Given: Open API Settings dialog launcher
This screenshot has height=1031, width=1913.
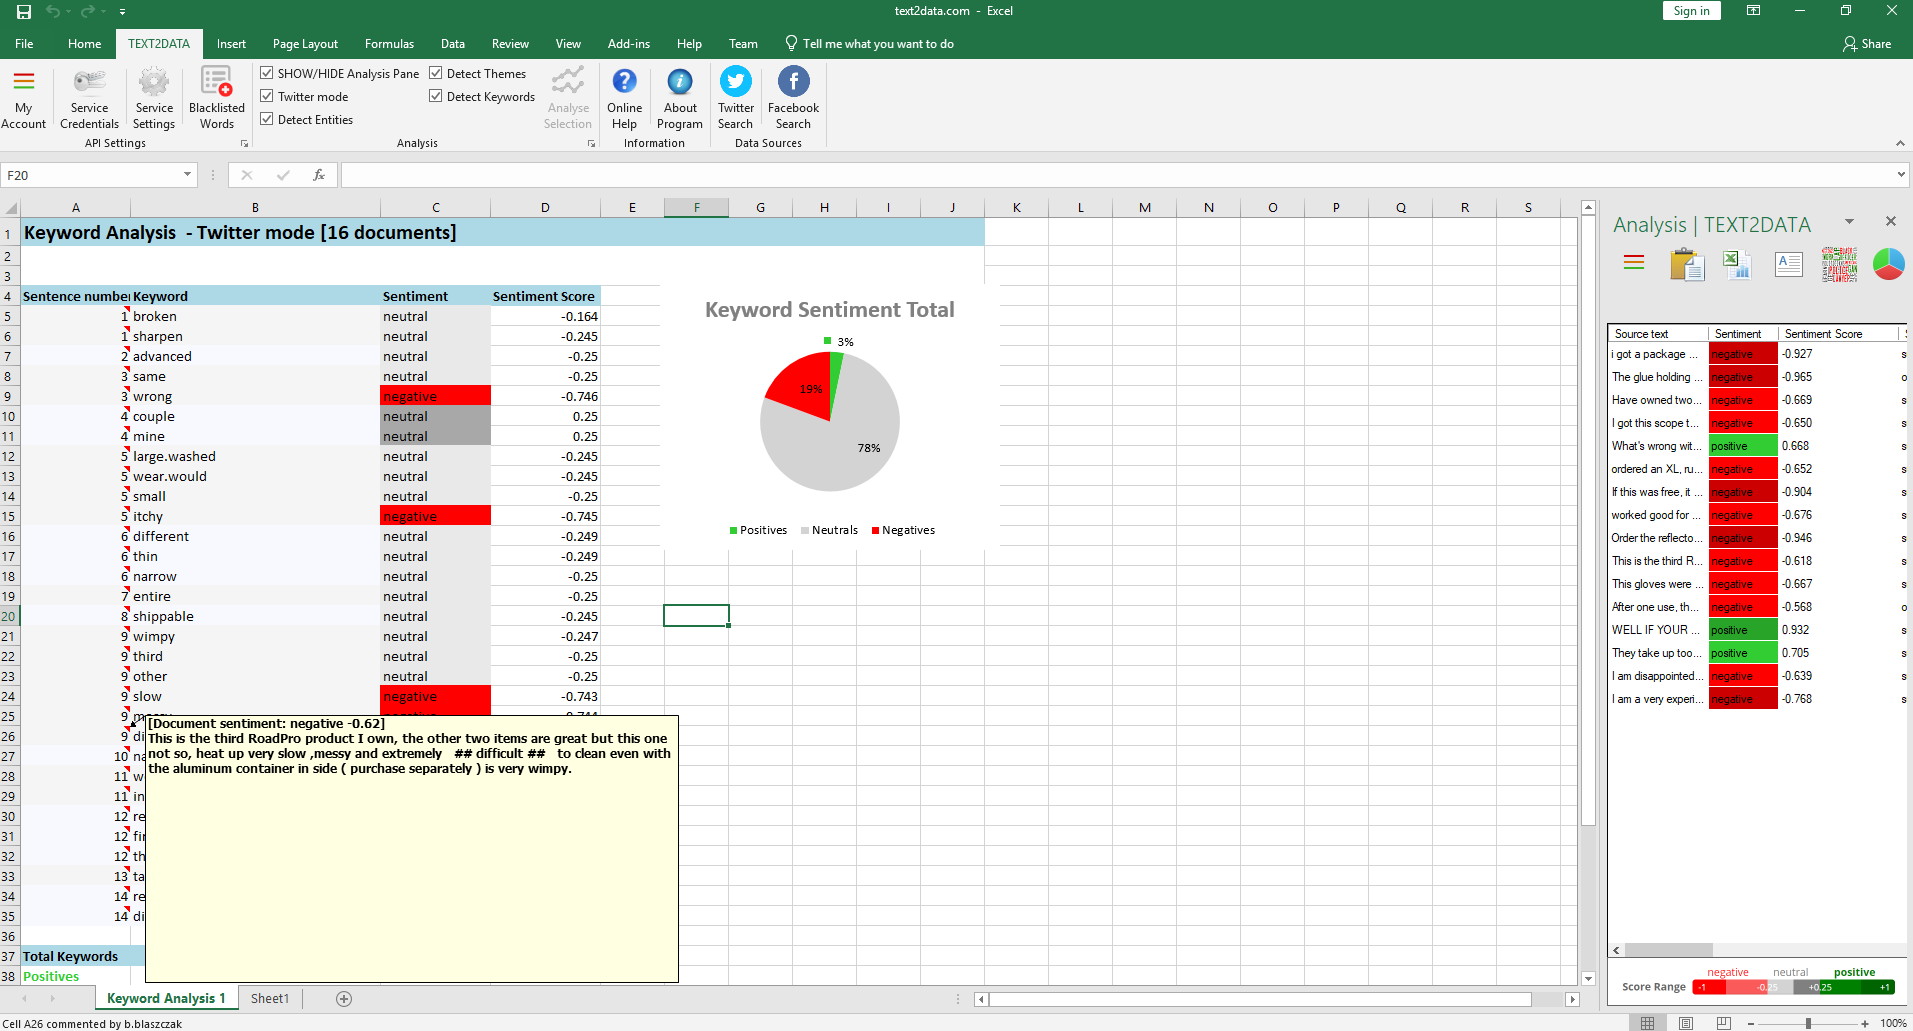Looking at the screenshot, I should click(x=244, y=144).
